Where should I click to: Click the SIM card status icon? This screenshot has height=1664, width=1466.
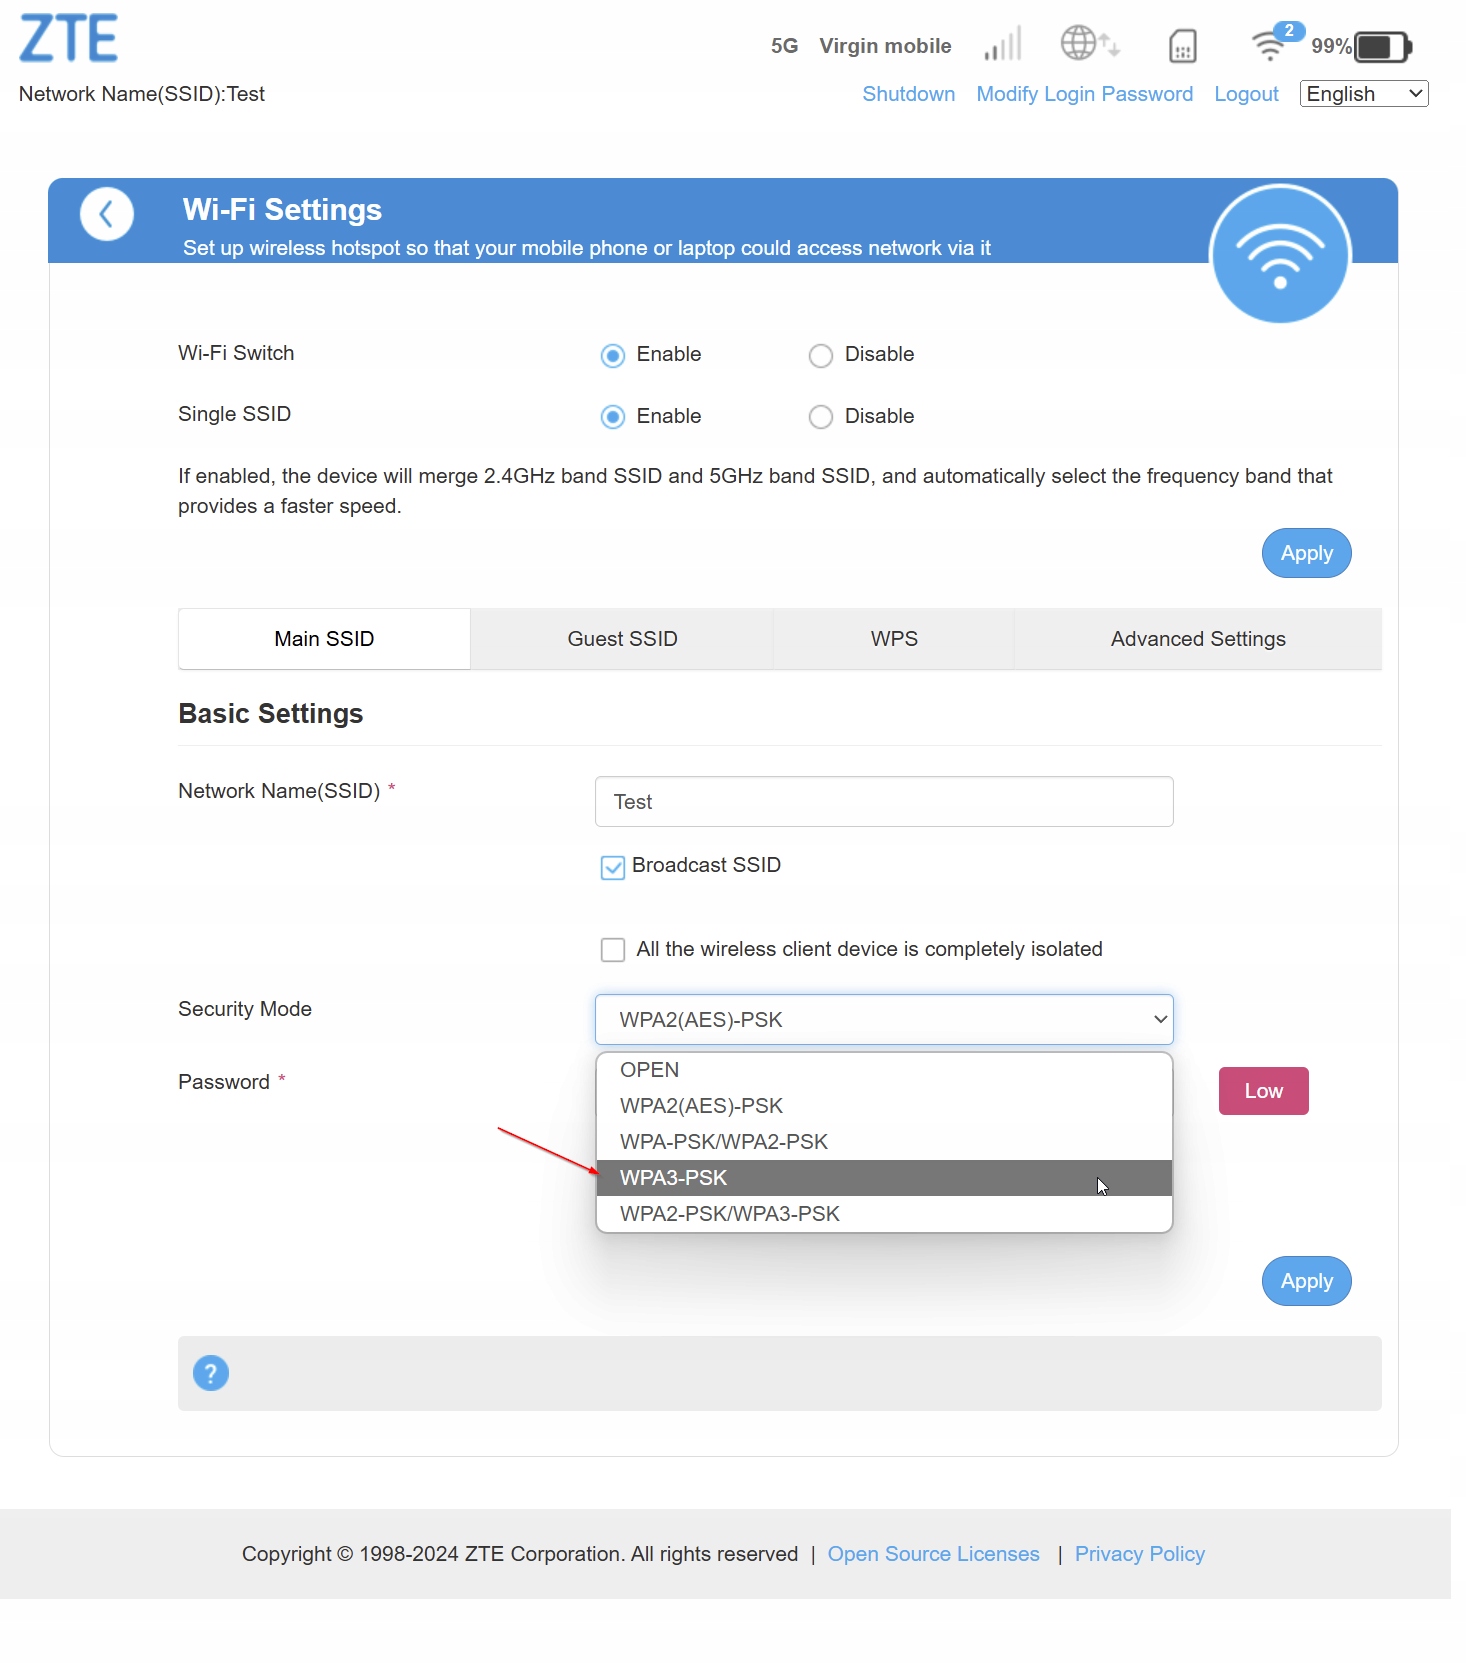(x=1182, y=46)
